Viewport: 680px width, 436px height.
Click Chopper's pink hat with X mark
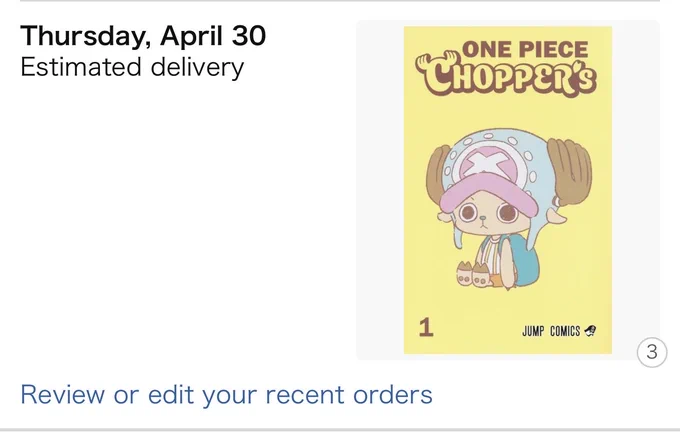[x=488, y=182]
